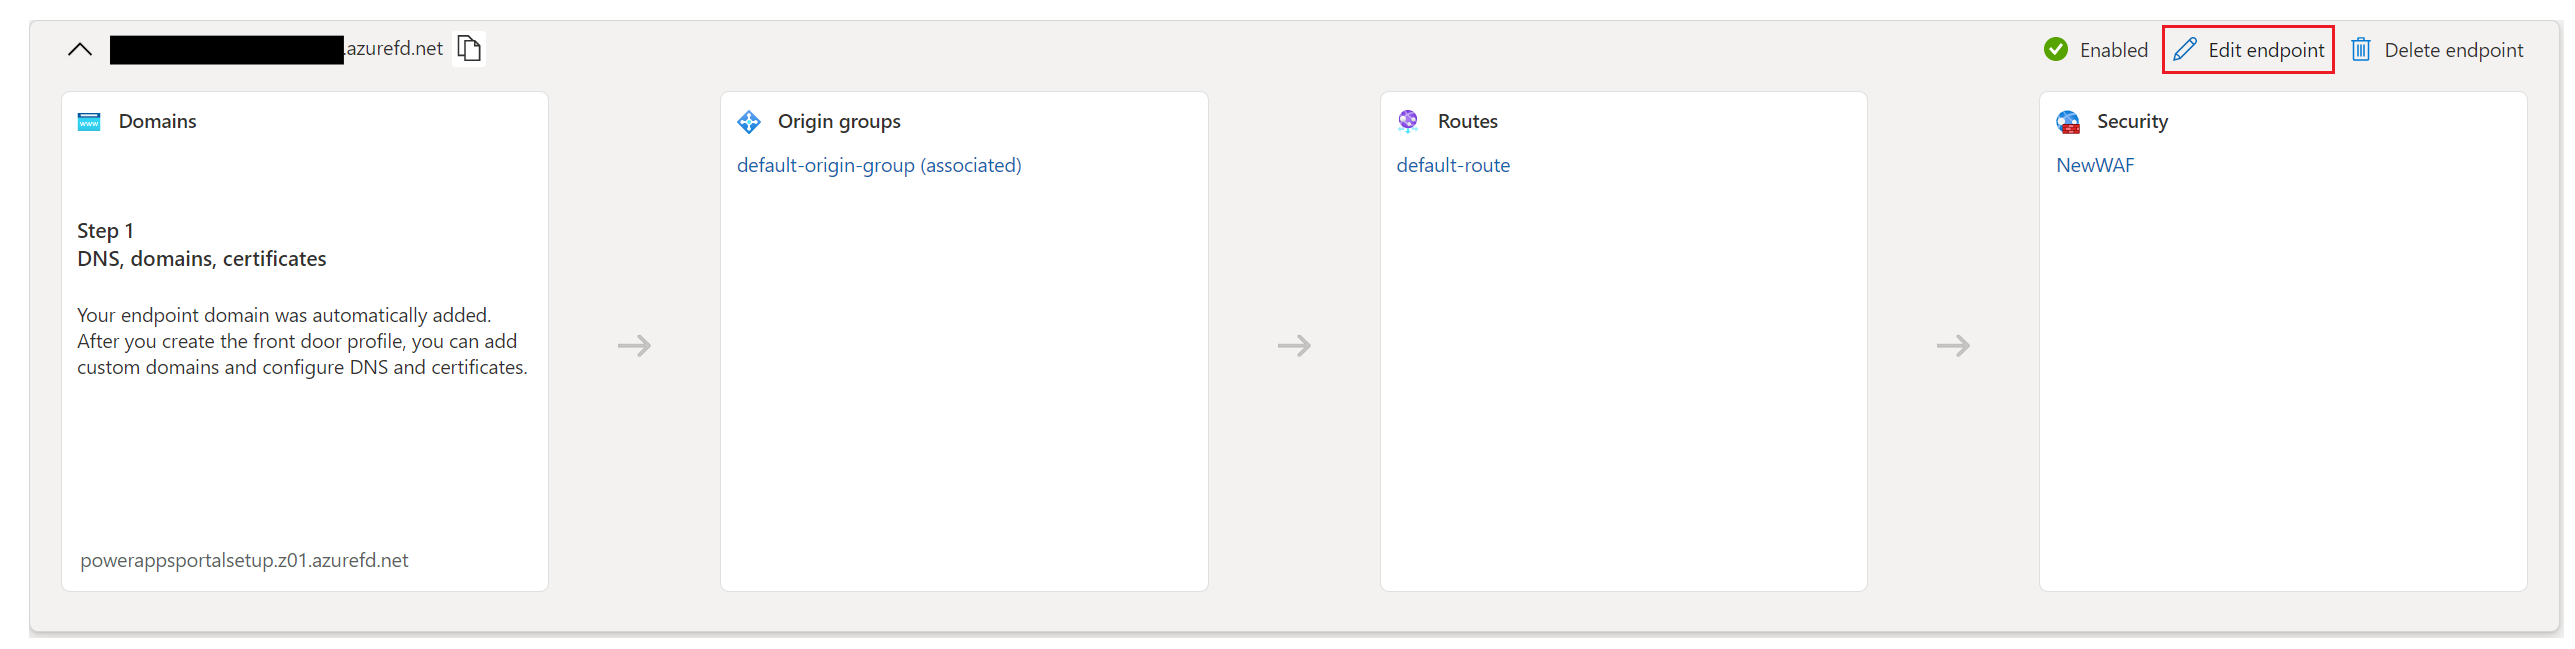
Task: Click the green Enabled status checkmark
Action: click(x=2056, y=48)
